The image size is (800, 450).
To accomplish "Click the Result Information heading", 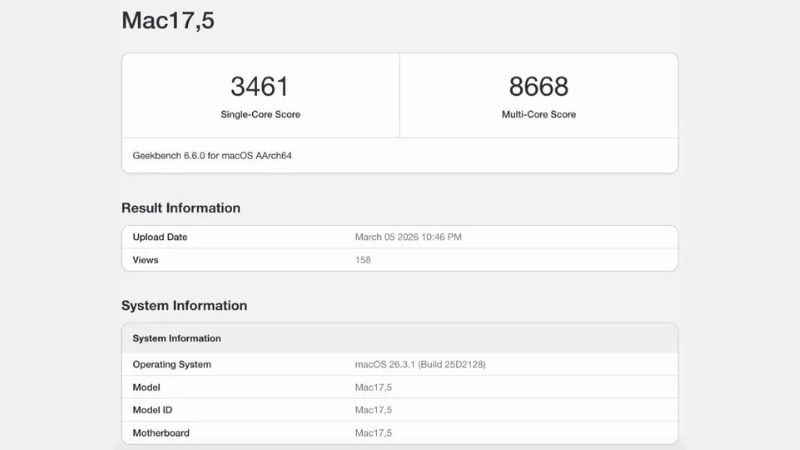I will (181, 208).
